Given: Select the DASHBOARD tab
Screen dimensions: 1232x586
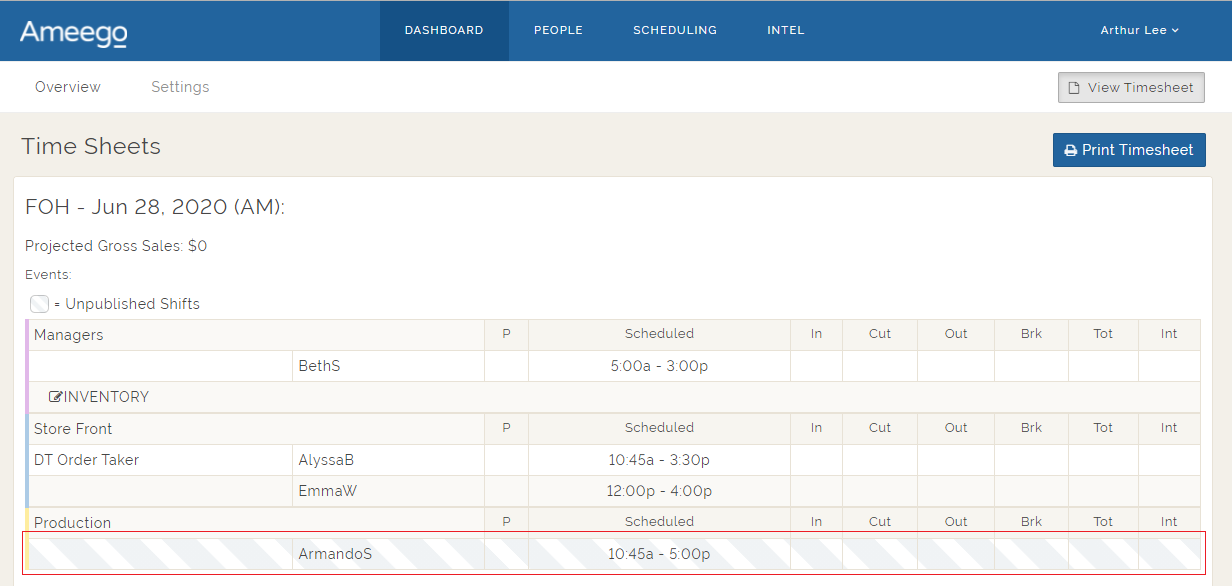Looking at the screenshot, I should pos(444,30).
